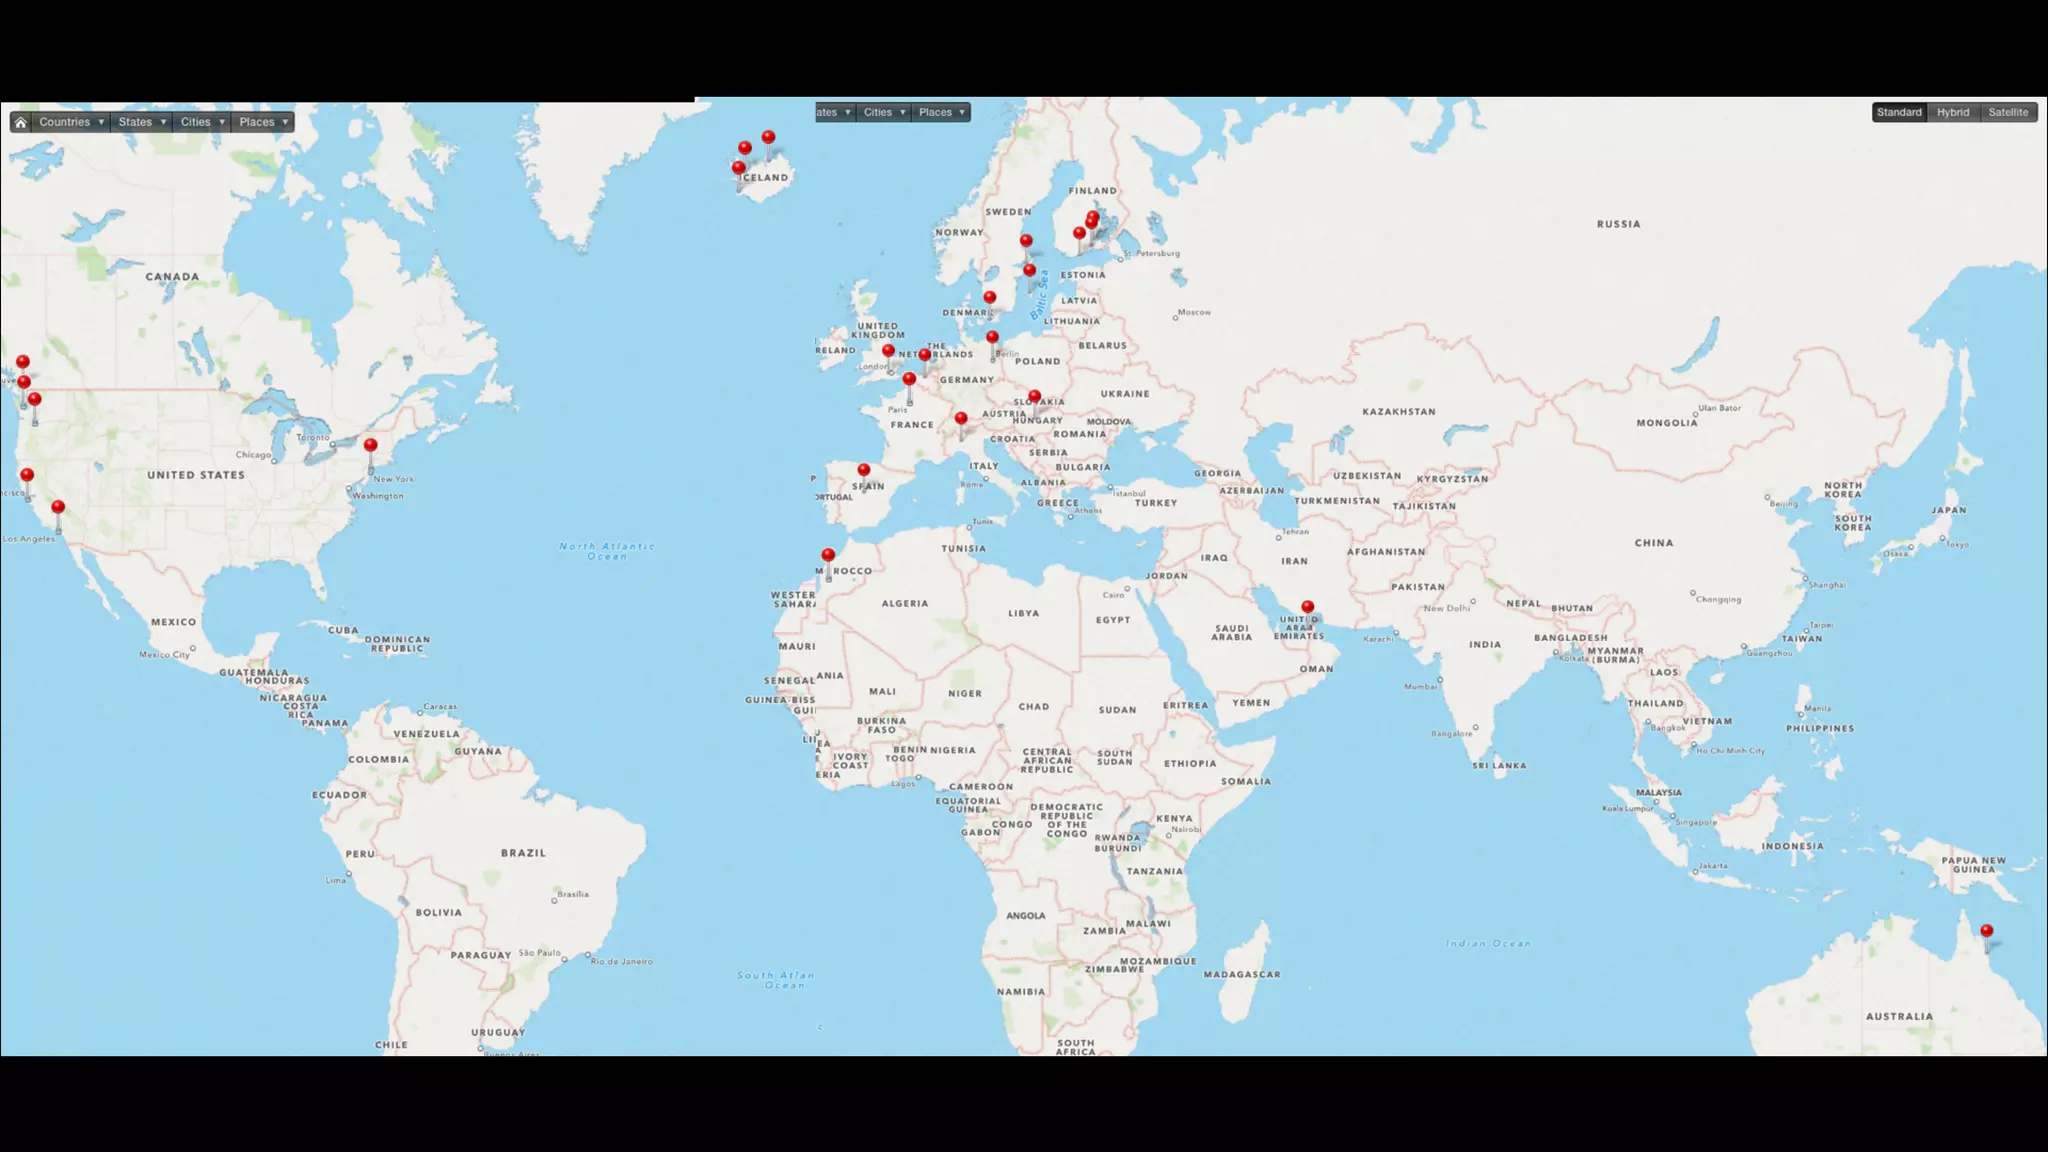Image resolution: width=2048 pixels, height=1152 pixels.
Task: Click the red pin near Paris
Action: tap(909, 379)
